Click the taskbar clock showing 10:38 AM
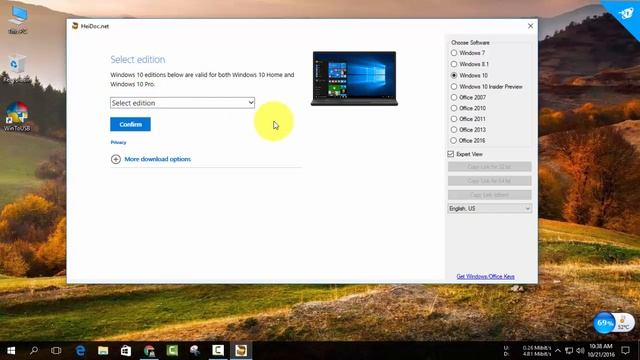Viewport: 640px width, 360px height. pos(601,350)
